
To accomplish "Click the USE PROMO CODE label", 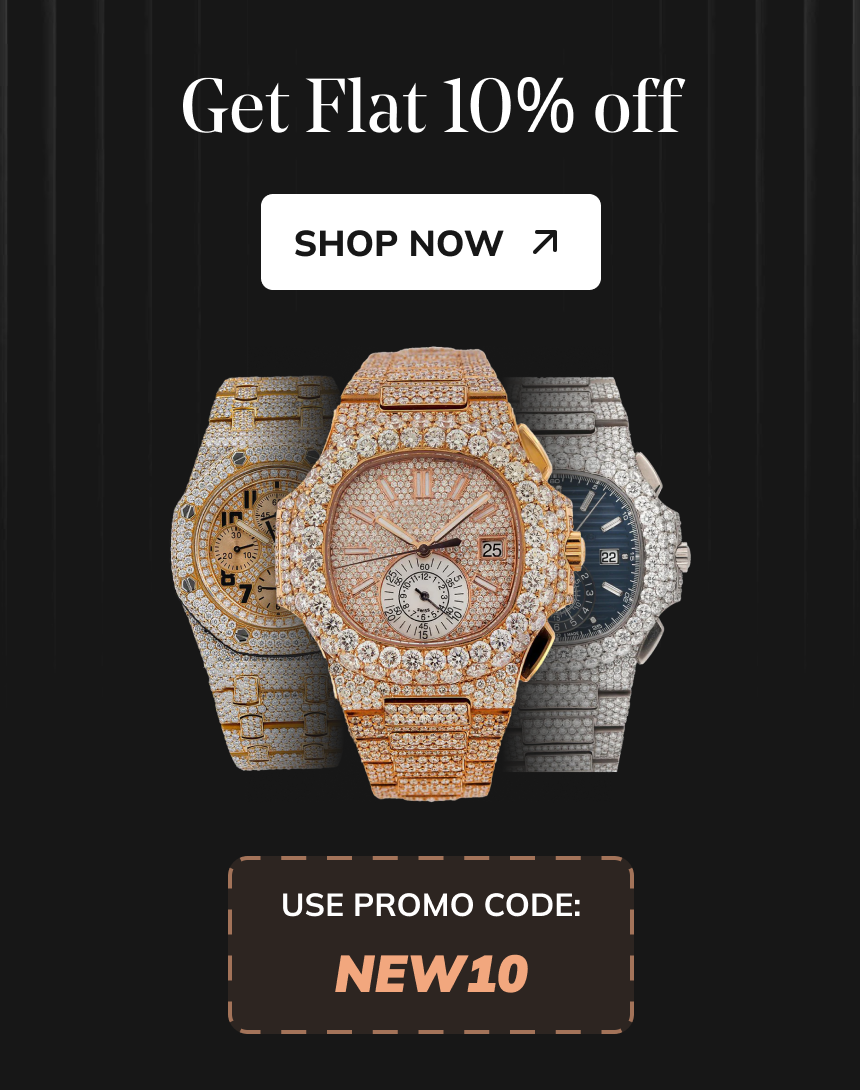I will [x=431, y=904].
